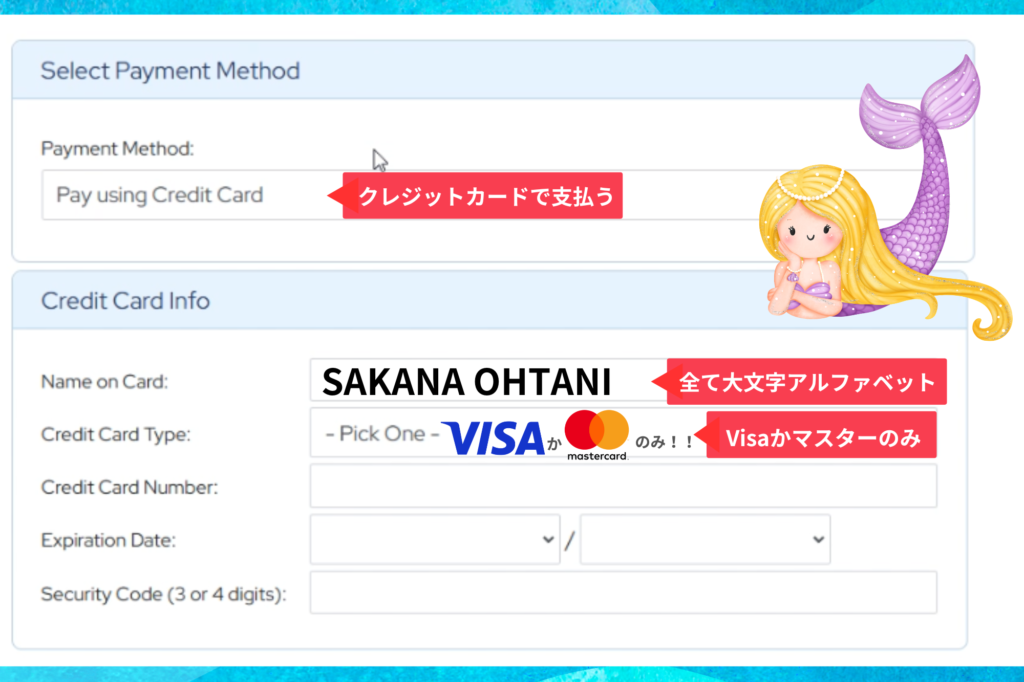This screenshot has width=1024, height=682.
Task: Click the Name on Card input field
Action: (x=623, y=381)
